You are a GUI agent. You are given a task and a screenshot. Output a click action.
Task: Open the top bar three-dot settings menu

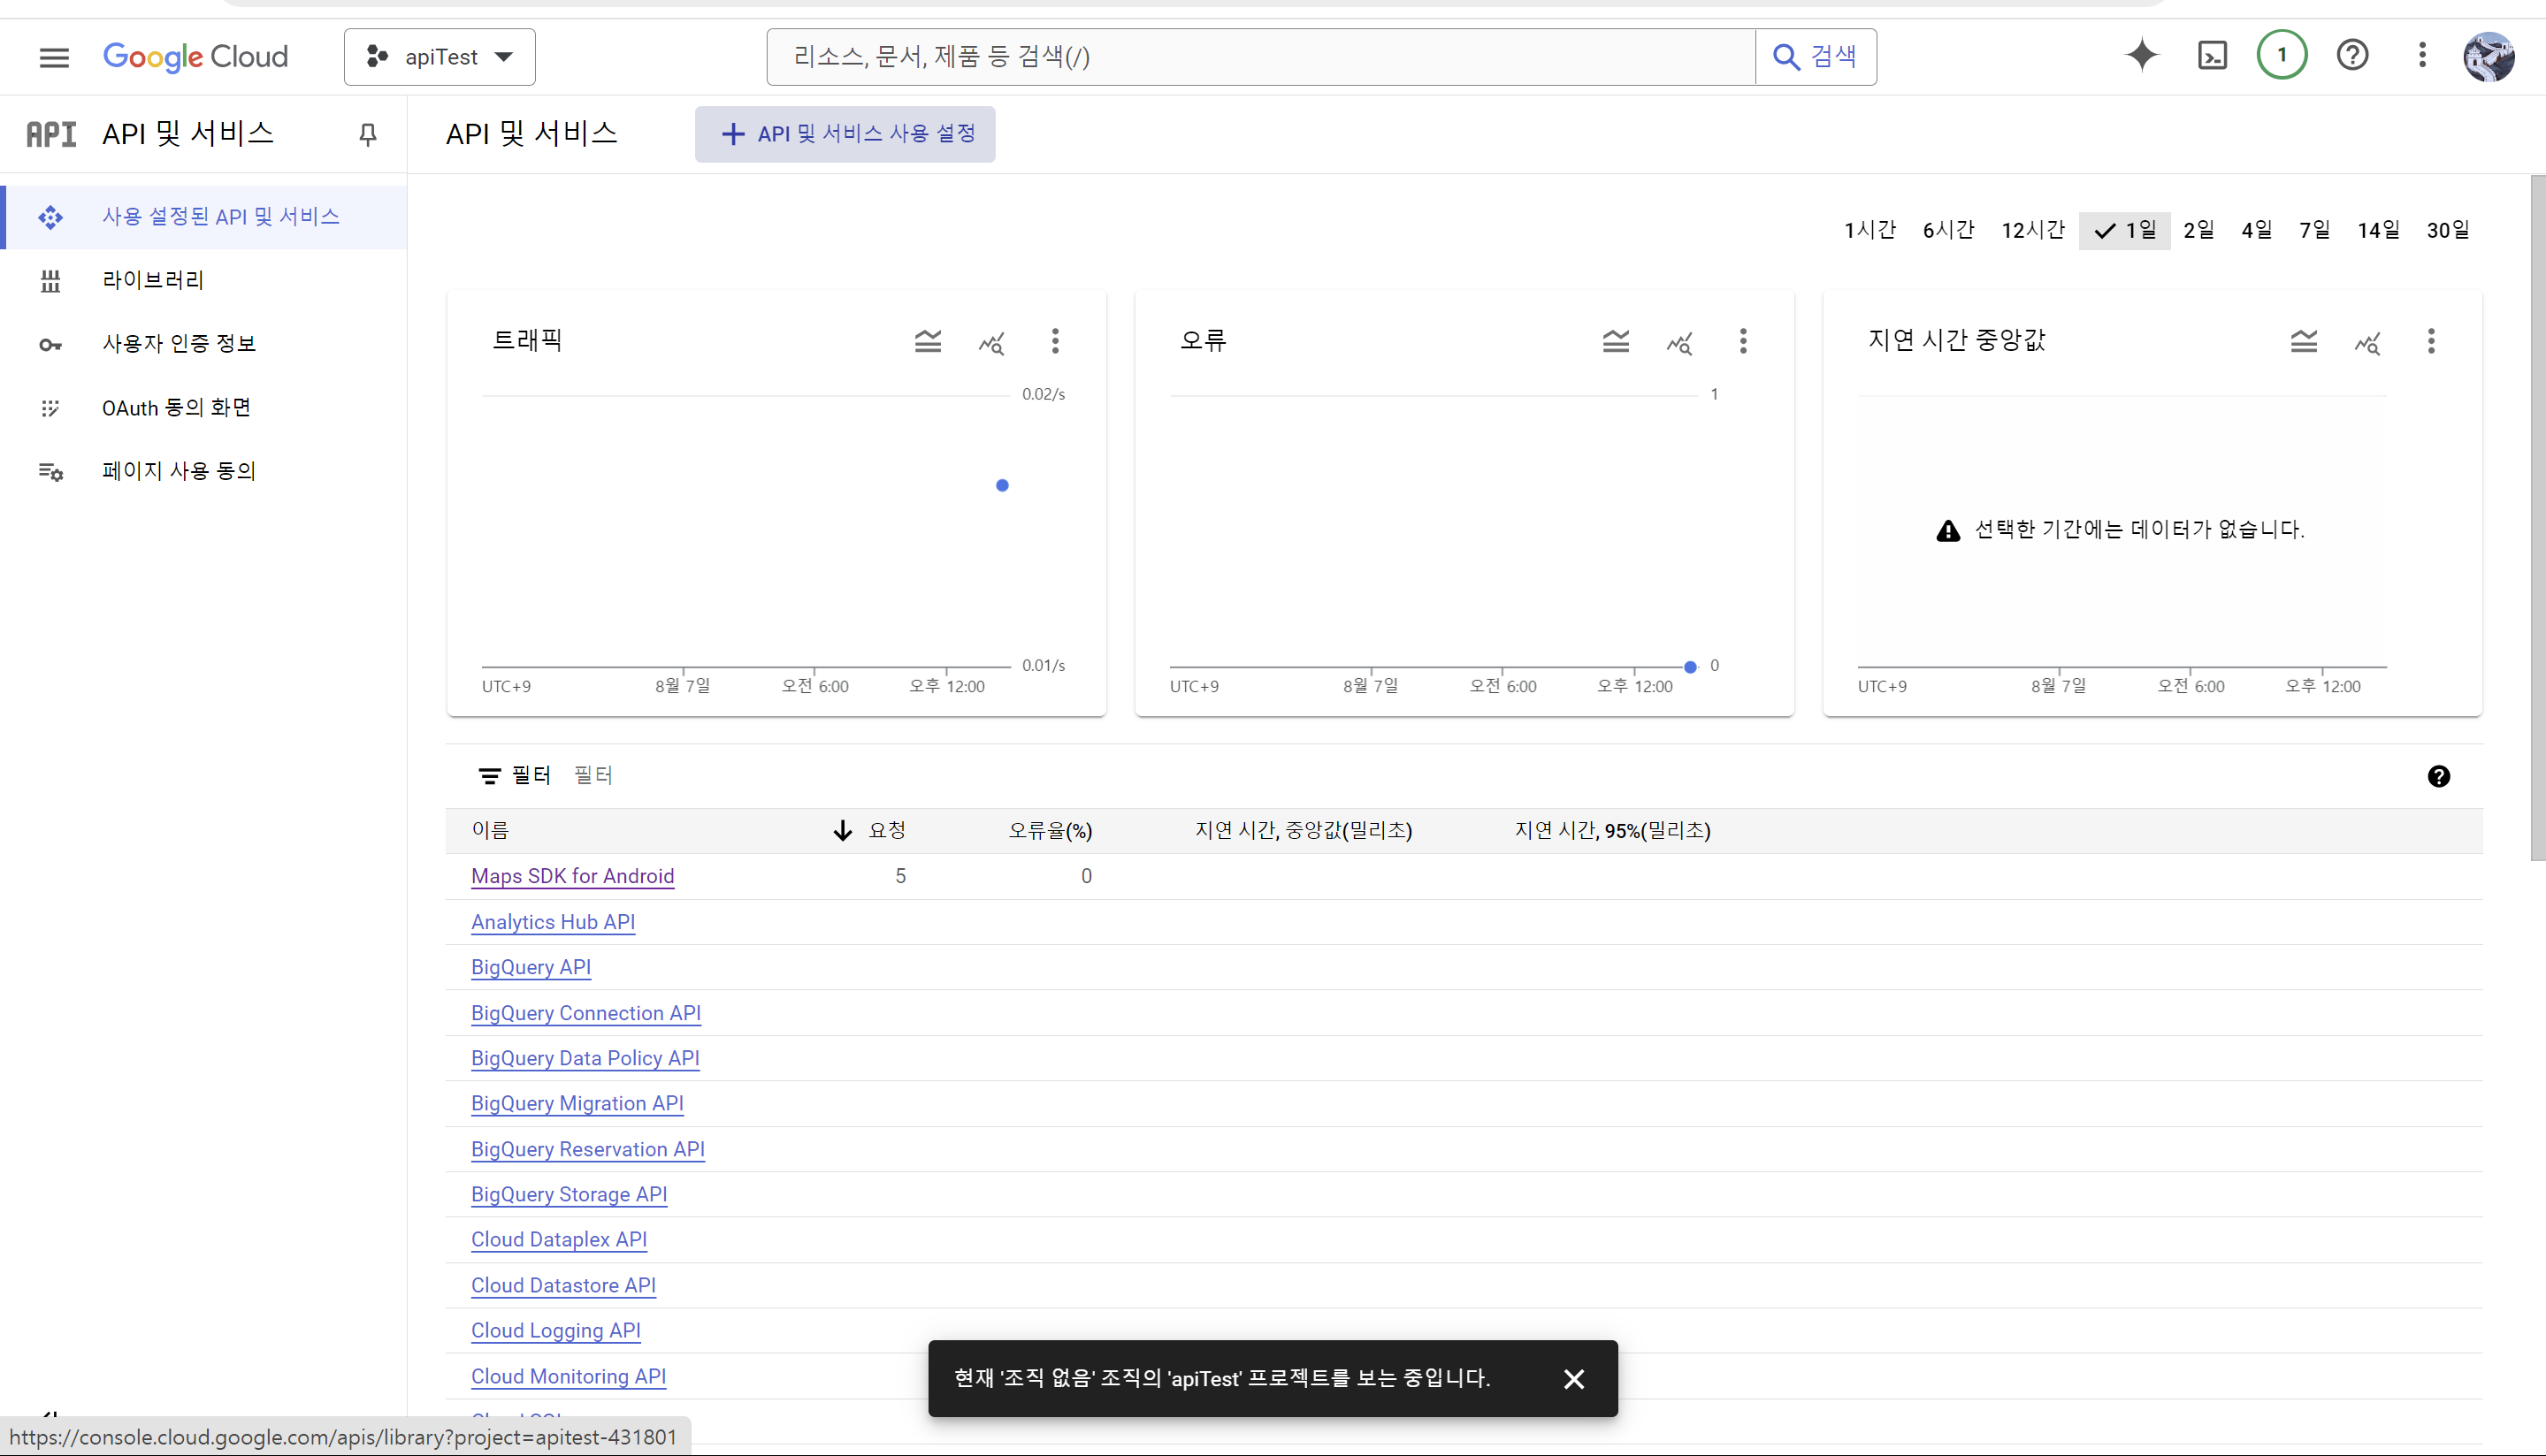2422,55
